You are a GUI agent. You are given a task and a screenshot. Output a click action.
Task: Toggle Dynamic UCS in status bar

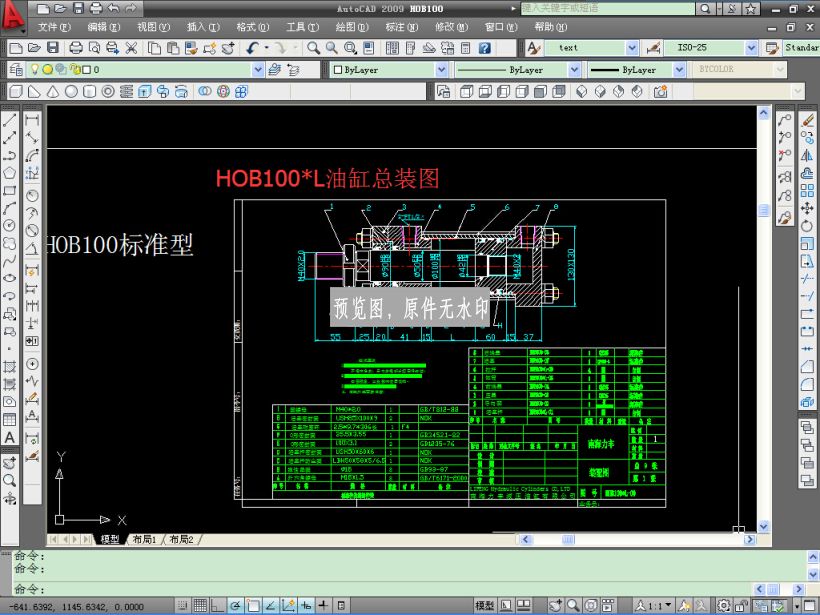click(289, 606)
